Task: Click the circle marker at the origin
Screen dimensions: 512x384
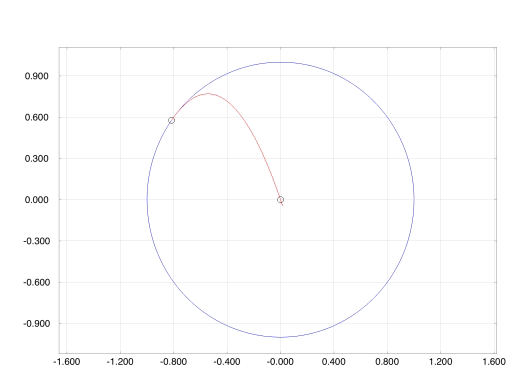Action: [280, 199]
